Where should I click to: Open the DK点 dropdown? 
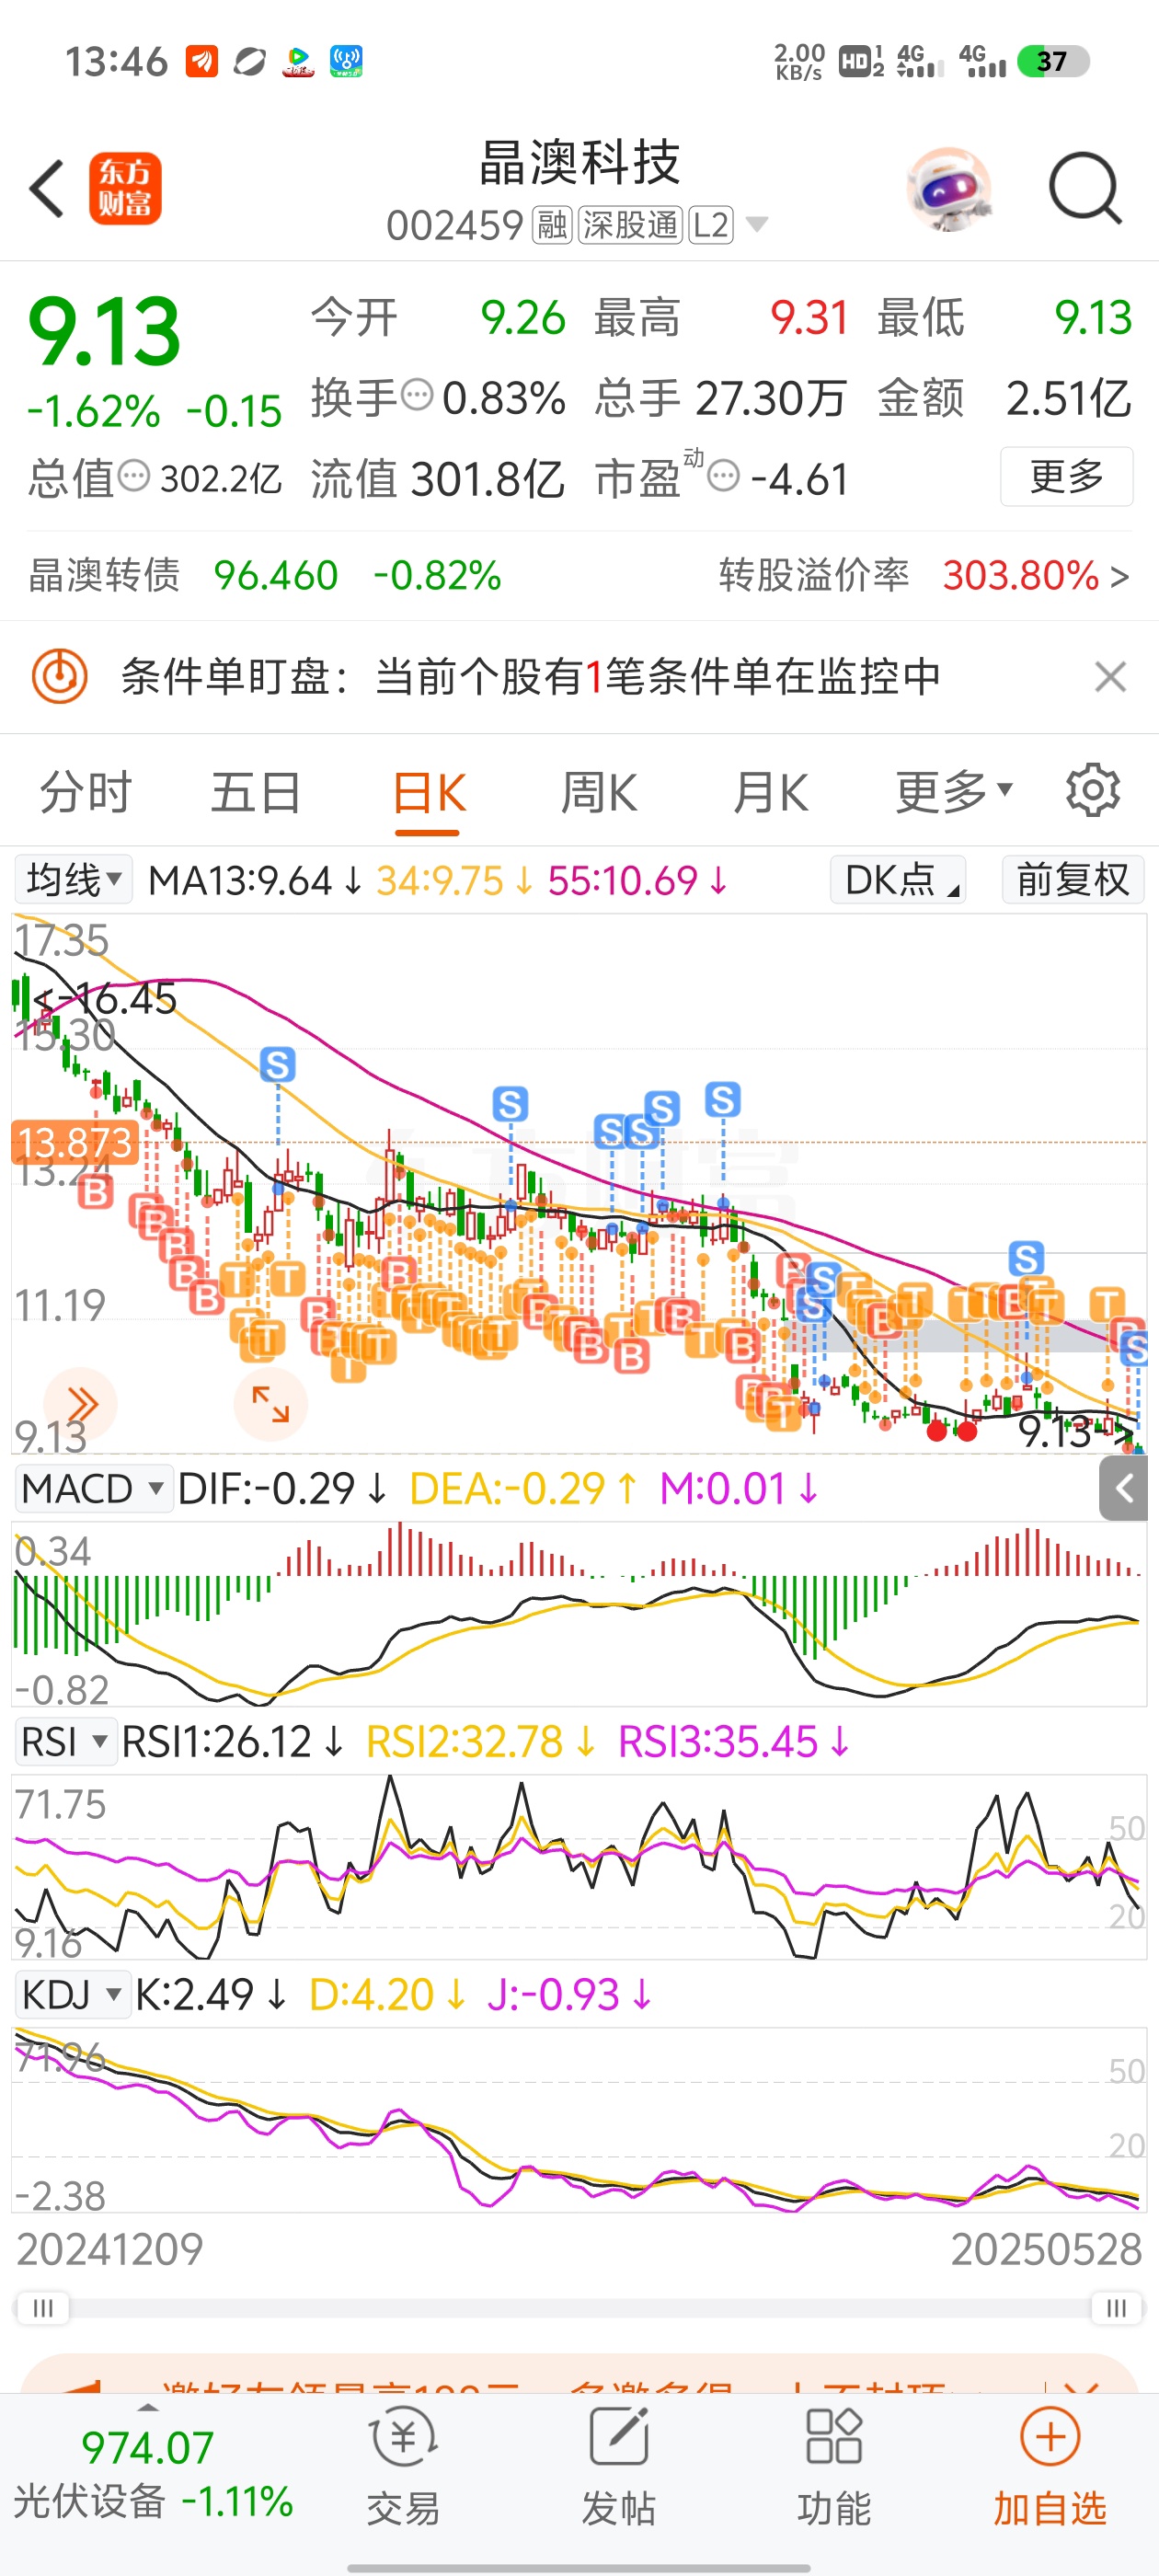tap(897, 880)
